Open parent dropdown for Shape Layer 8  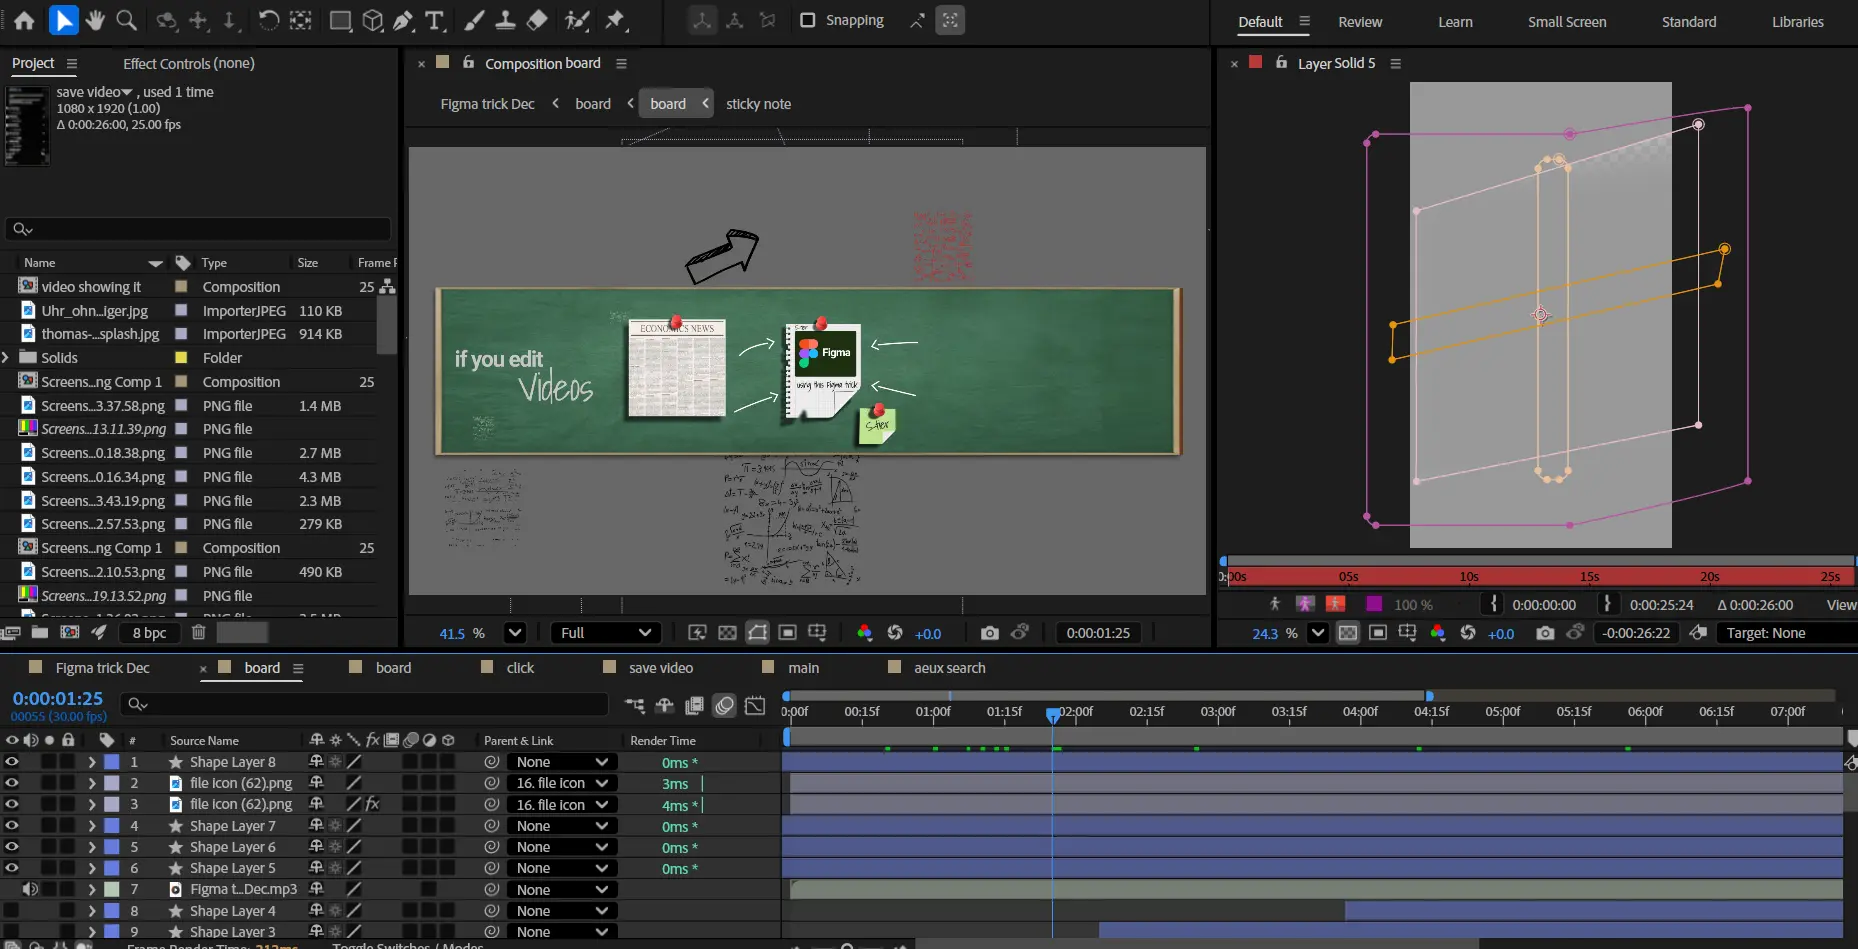tap(561, 762)
